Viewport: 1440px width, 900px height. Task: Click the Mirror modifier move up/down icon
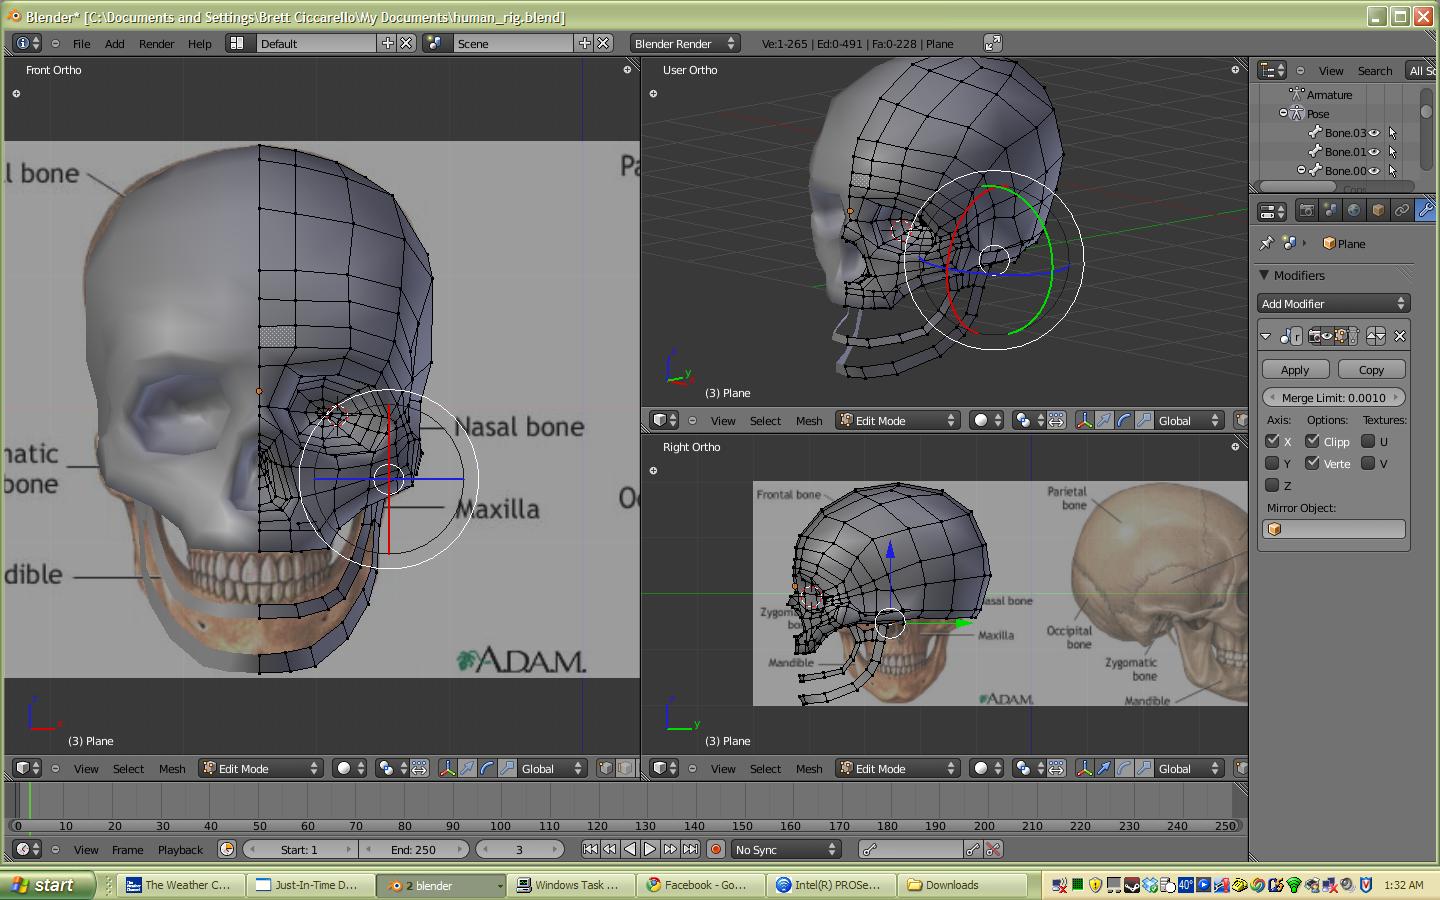pyautogui.click(x=1376, y=336)
